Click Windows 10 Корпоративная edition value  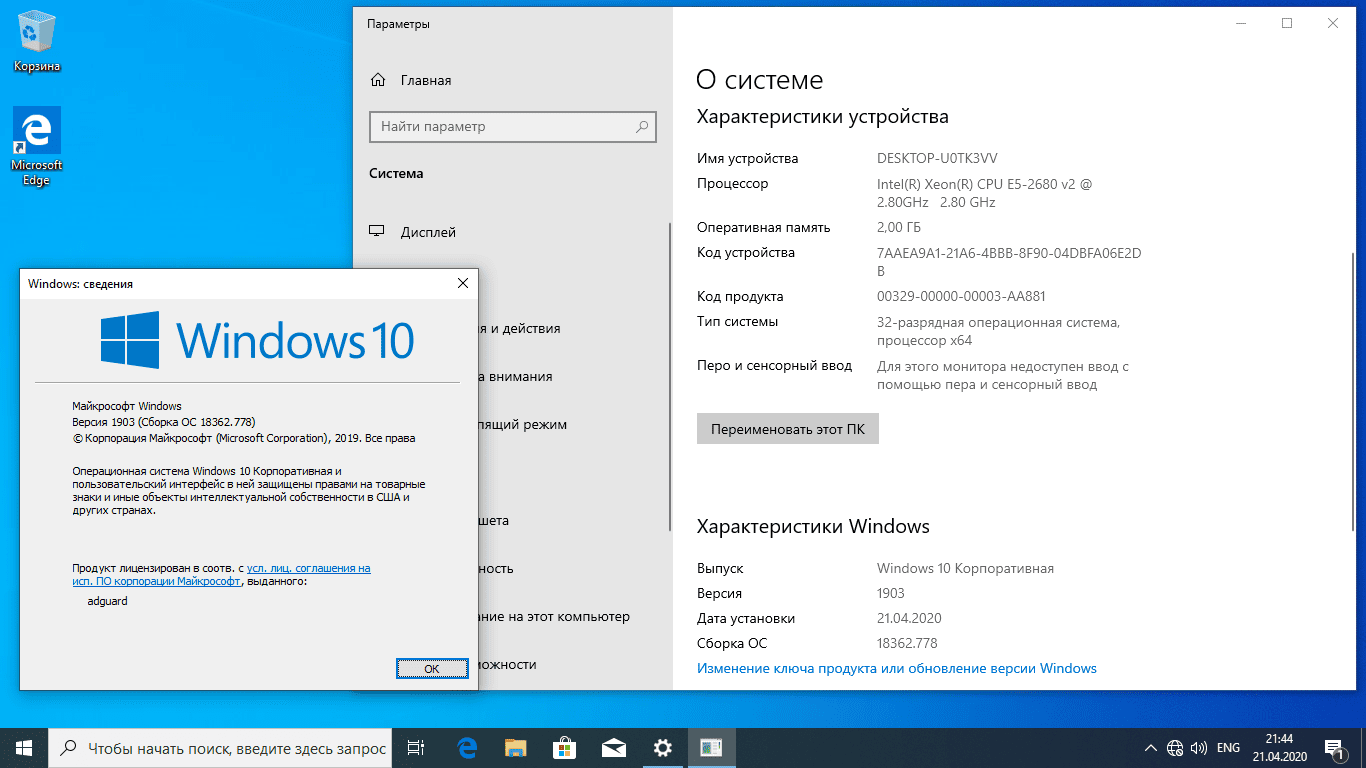[x=965, y=568]
